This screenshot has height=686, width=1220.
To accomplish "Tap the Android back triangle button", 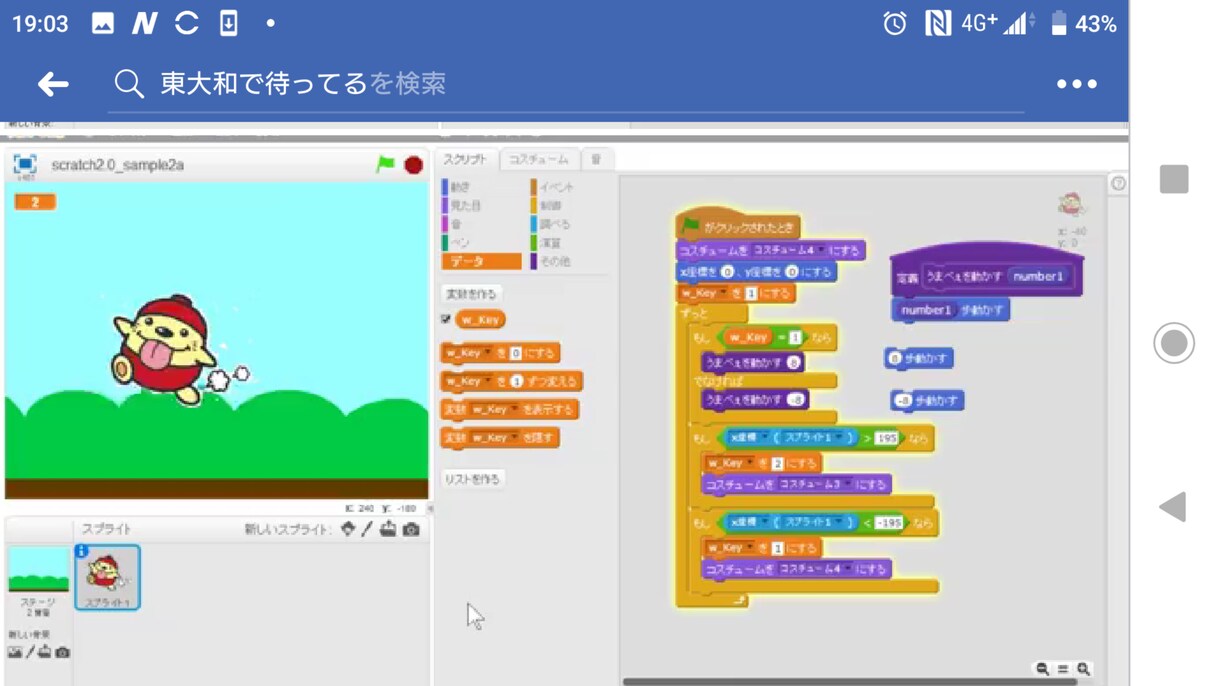I will click(1172, 506).
